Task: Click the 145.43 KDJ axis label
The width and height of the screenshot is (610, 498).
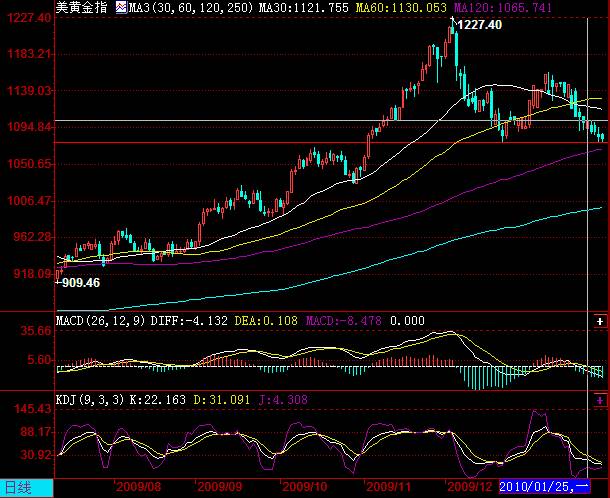Action: [33, 409]
